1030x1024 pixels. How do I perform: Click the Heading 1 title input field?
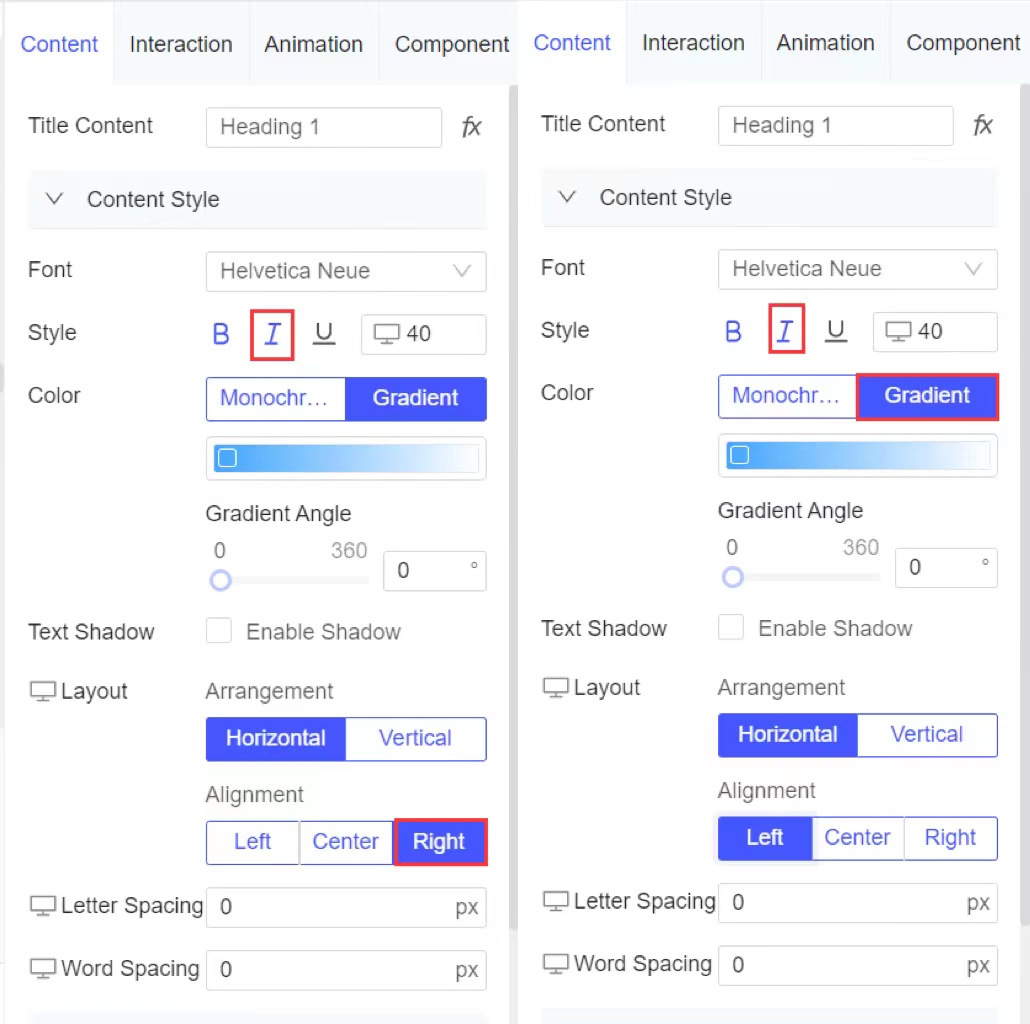323,127
